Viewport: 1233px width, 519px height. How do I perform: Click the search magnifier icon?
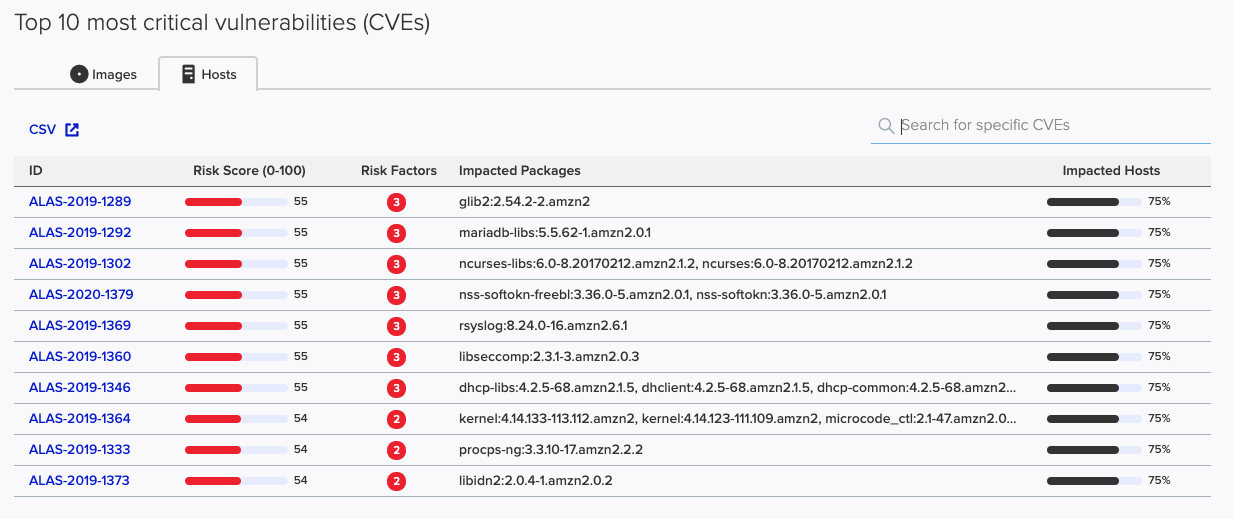(x=885, y=126)
